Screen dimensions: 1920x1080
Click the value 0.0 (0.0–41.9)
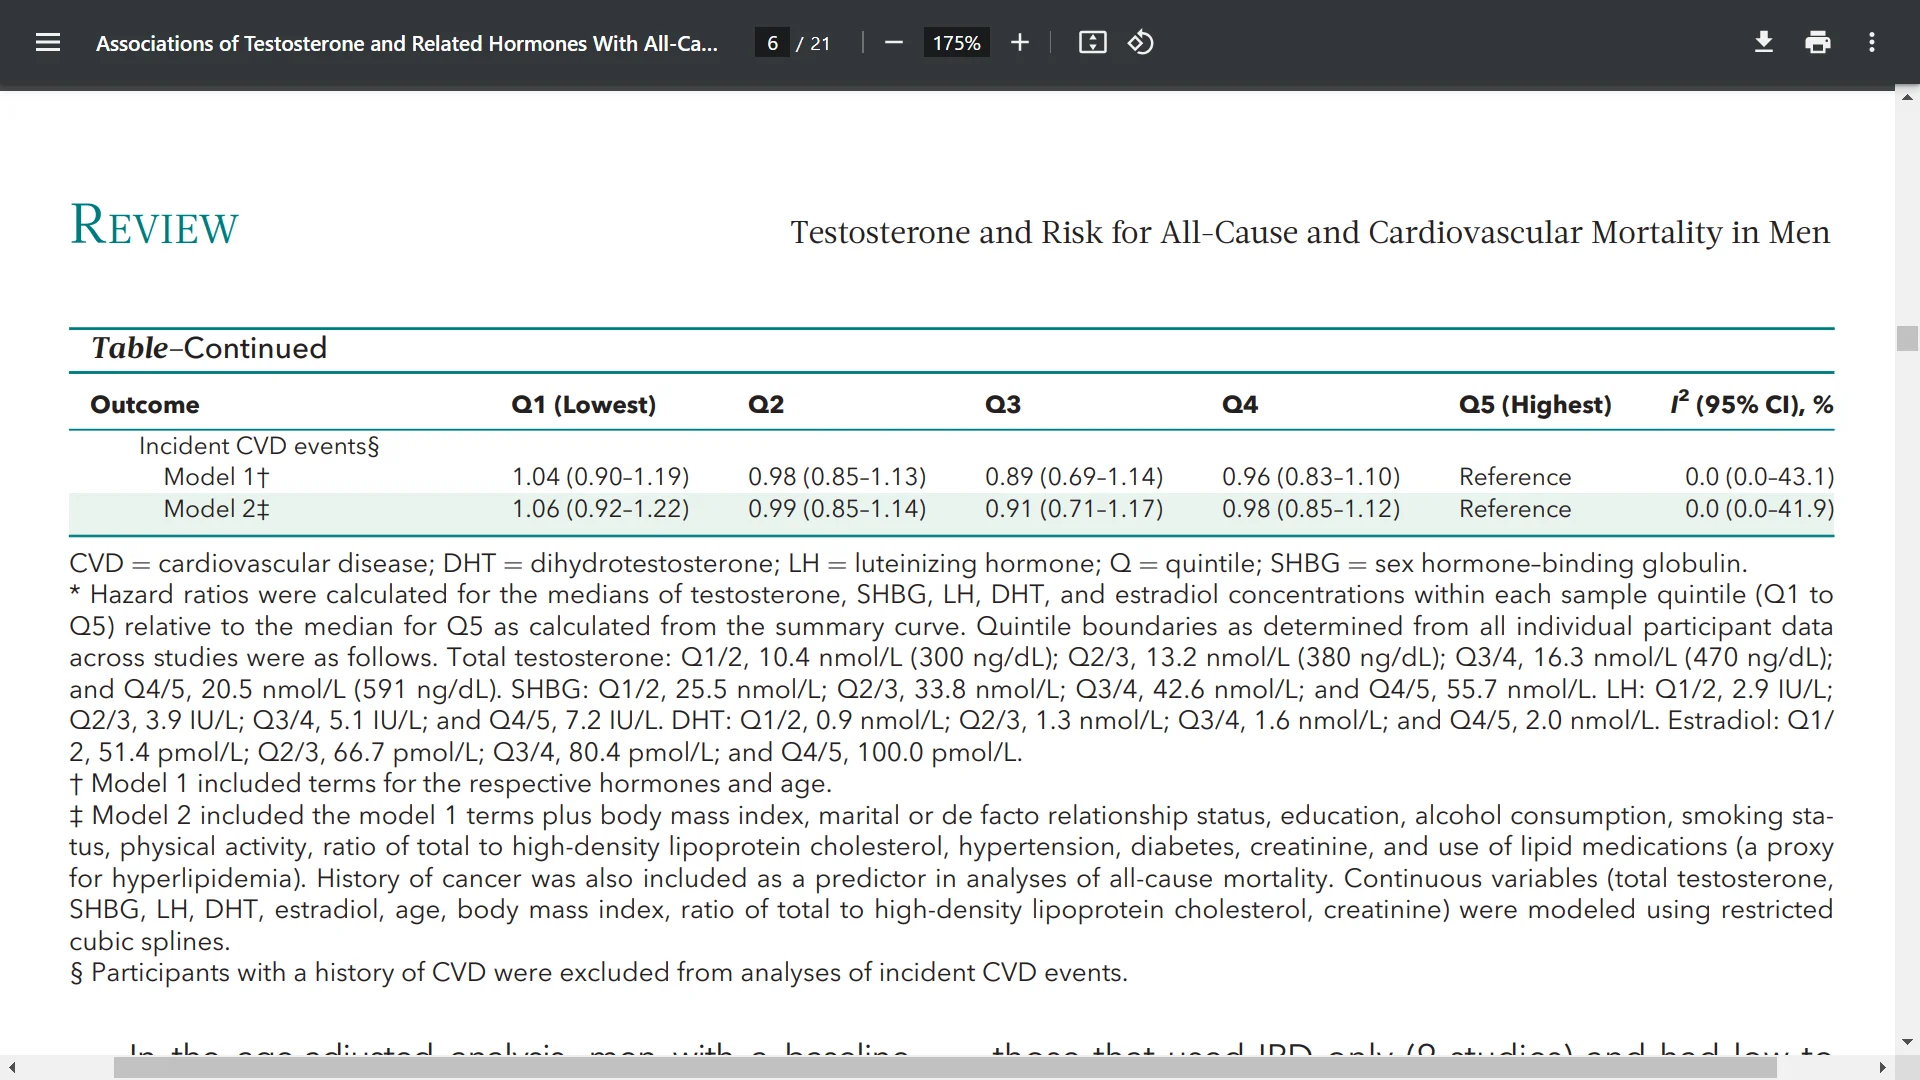(1759, 509)
